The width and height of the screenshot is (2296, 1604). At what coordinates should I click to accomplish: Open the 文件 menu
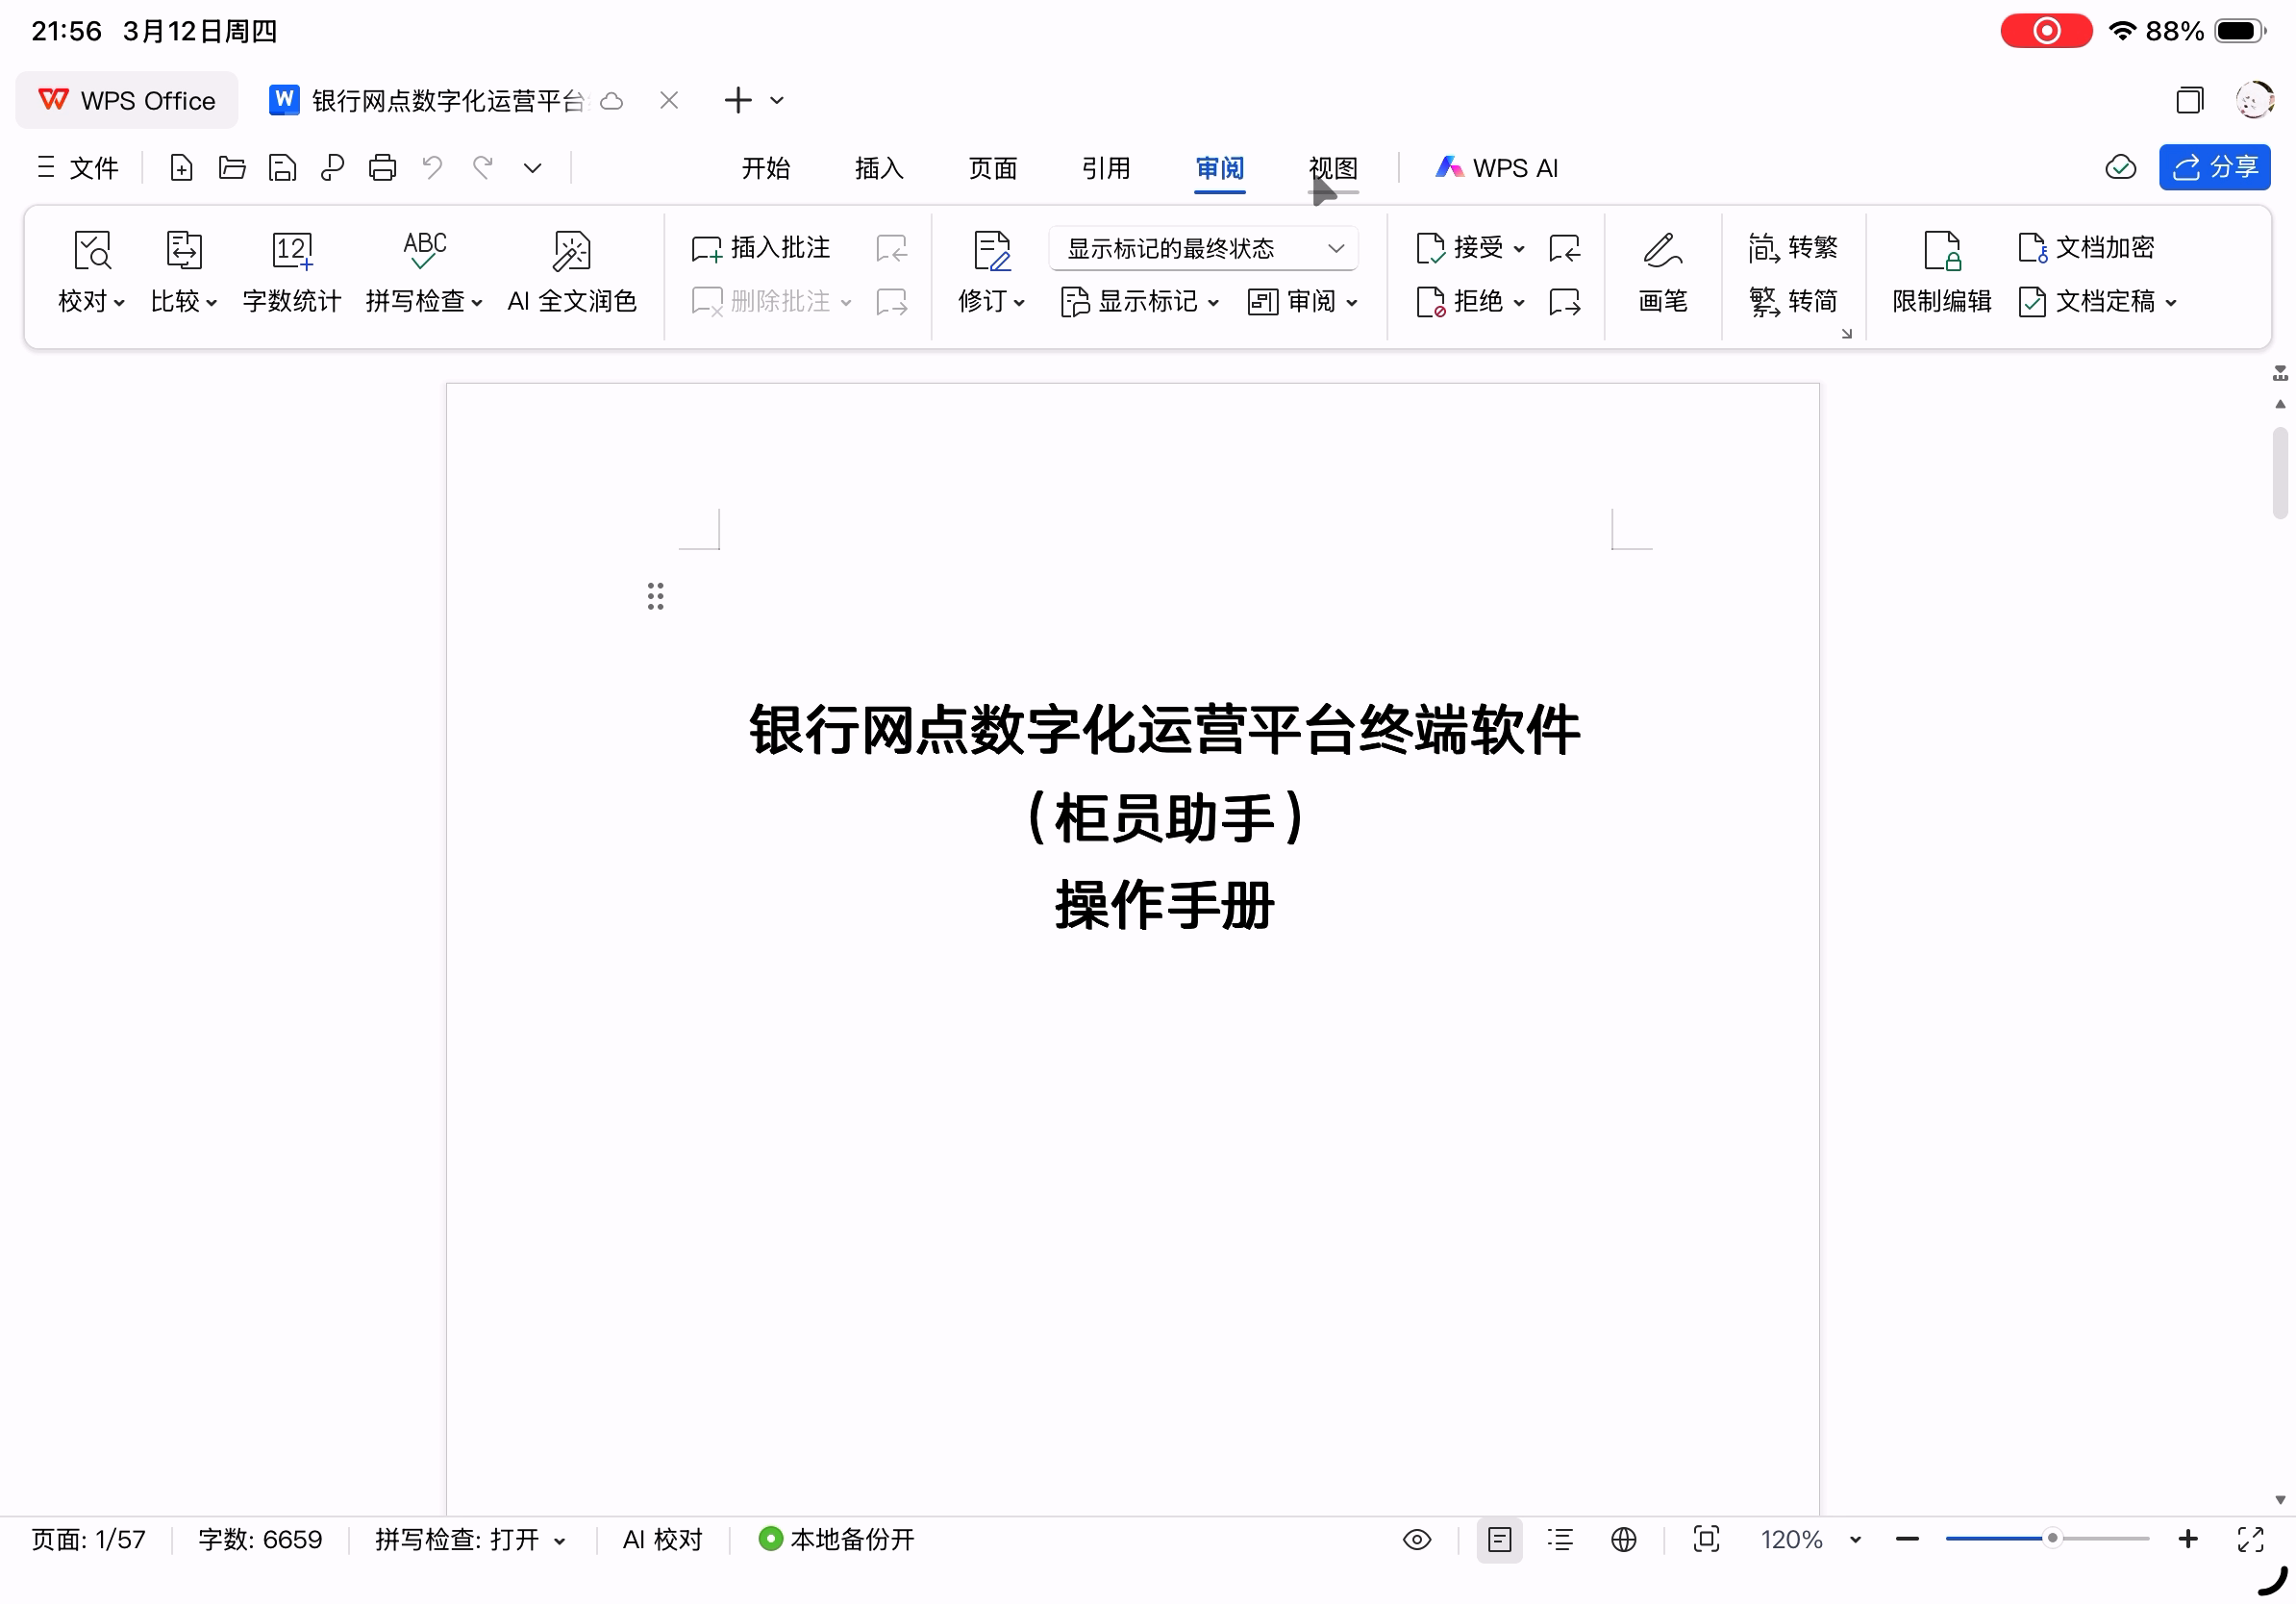[78, 168]
